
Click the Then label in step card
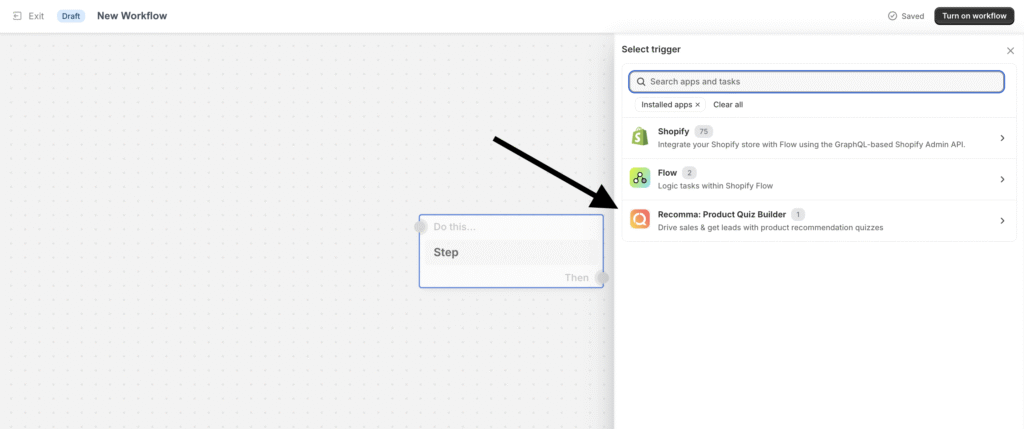point(577,278)
